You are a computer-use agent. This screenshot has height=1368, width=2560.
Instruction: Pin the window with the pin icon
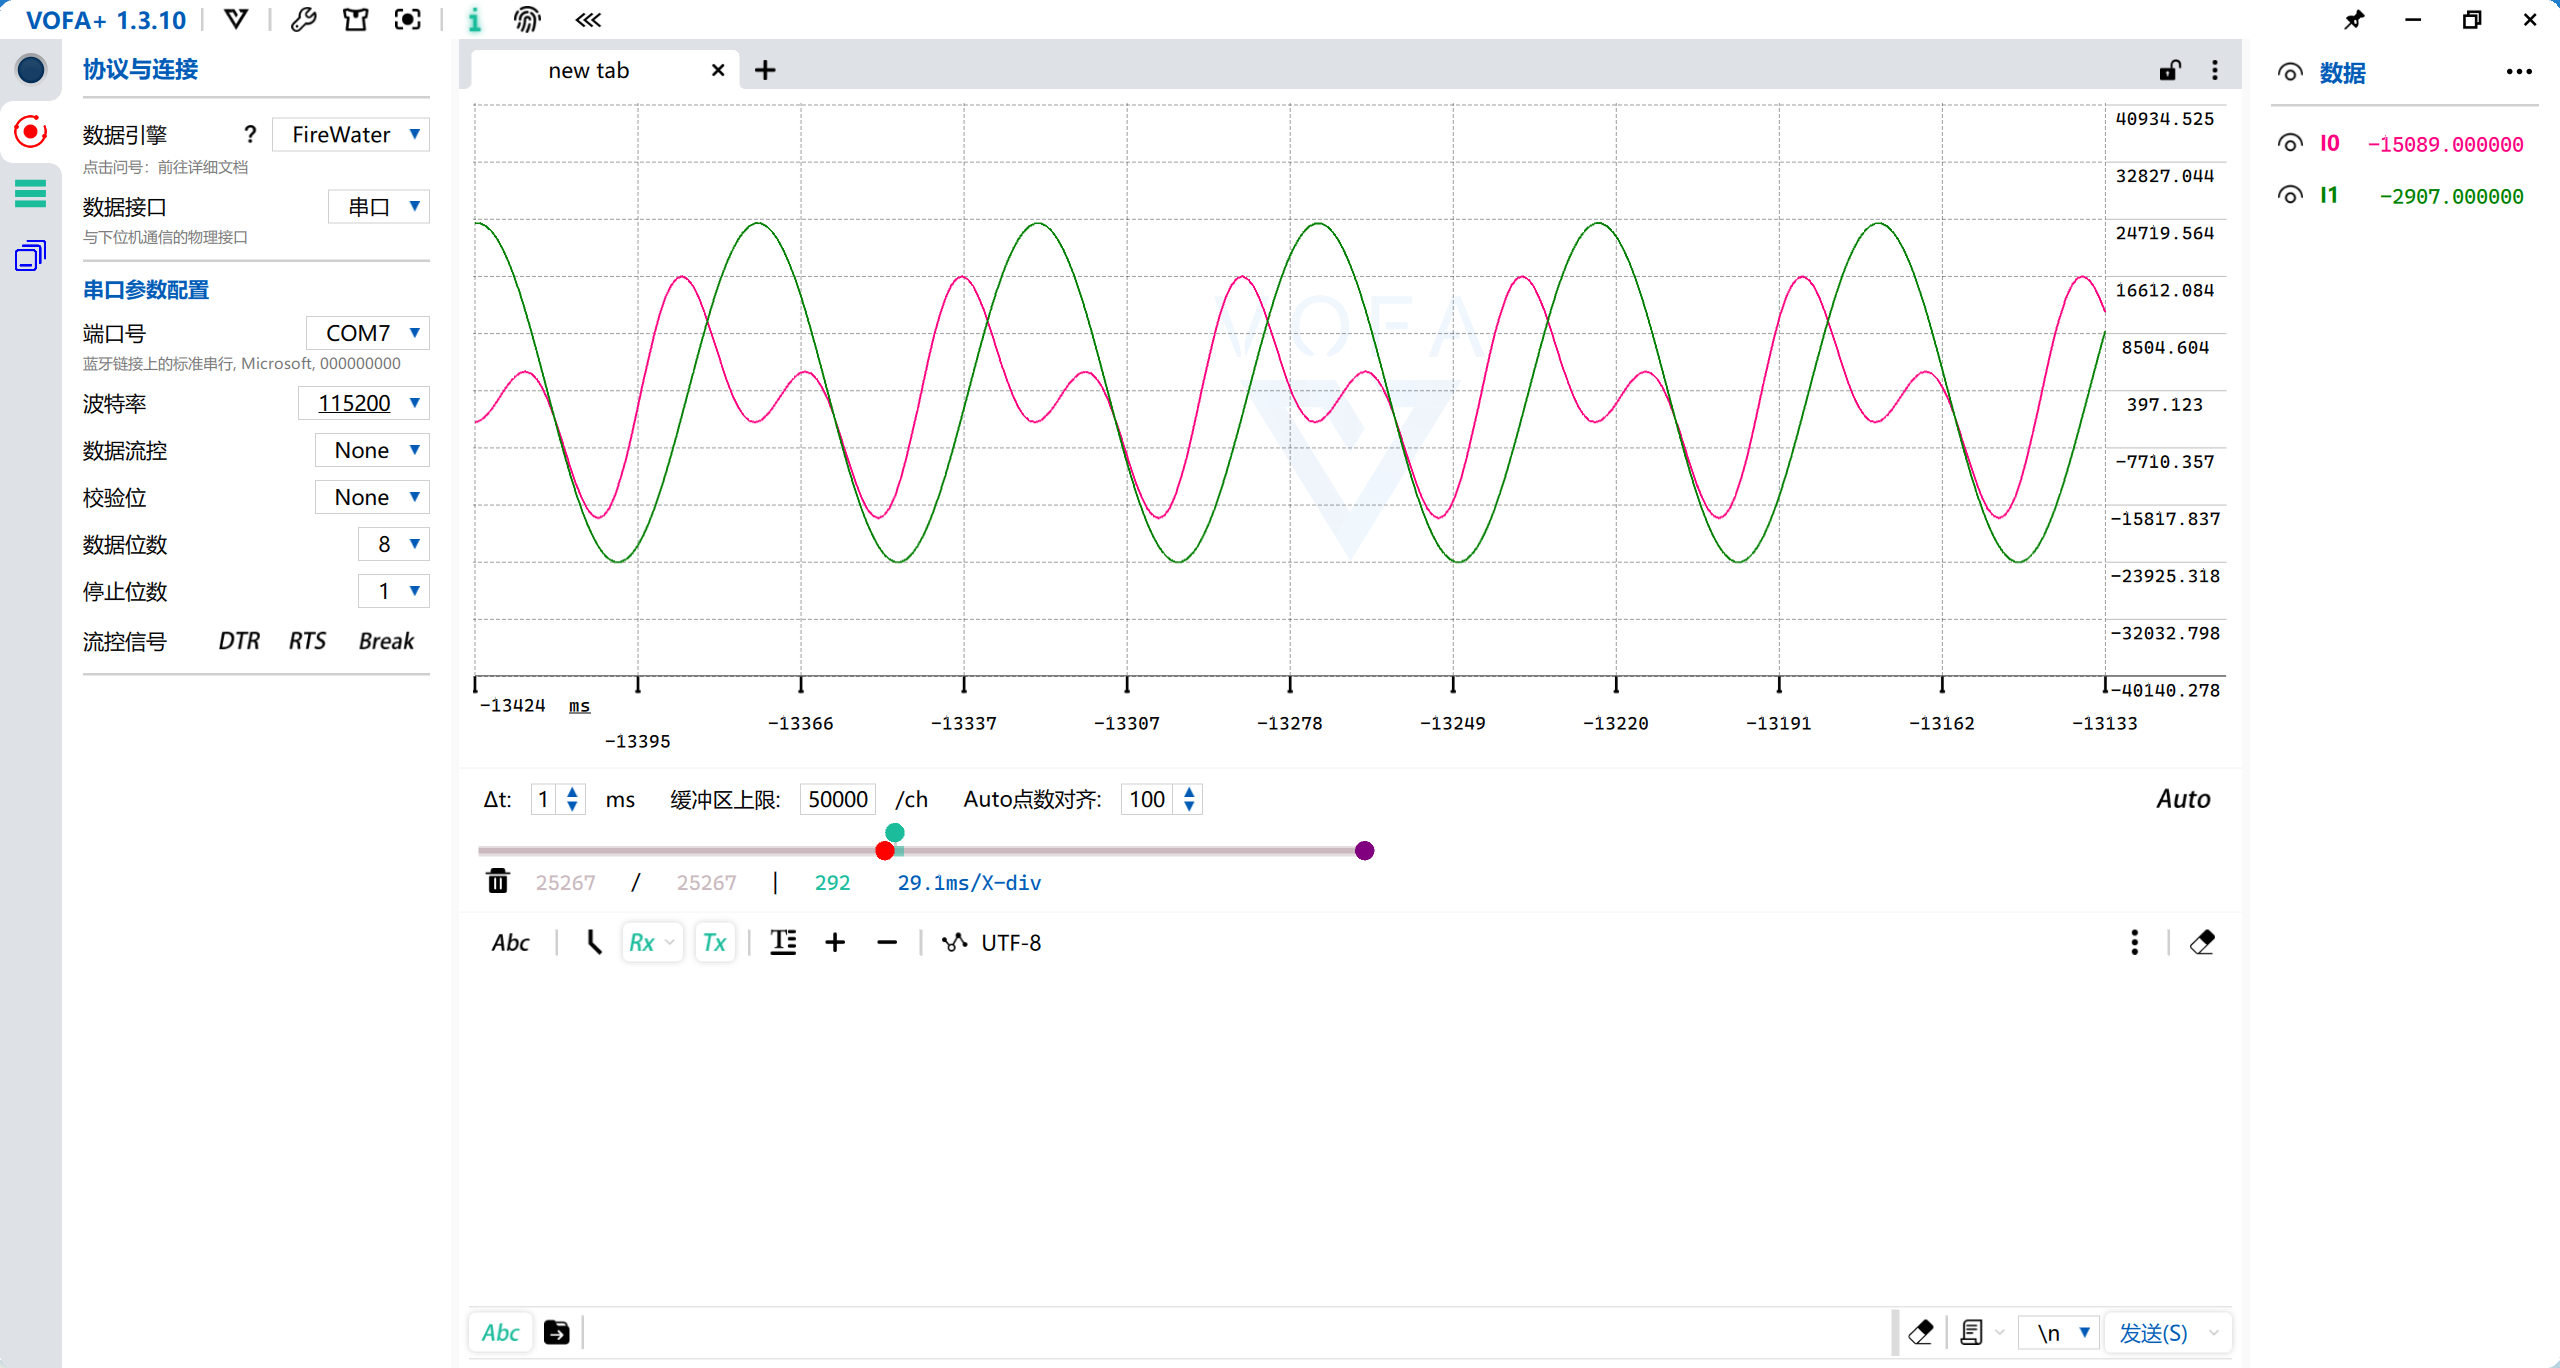(x=2355, y=19)
